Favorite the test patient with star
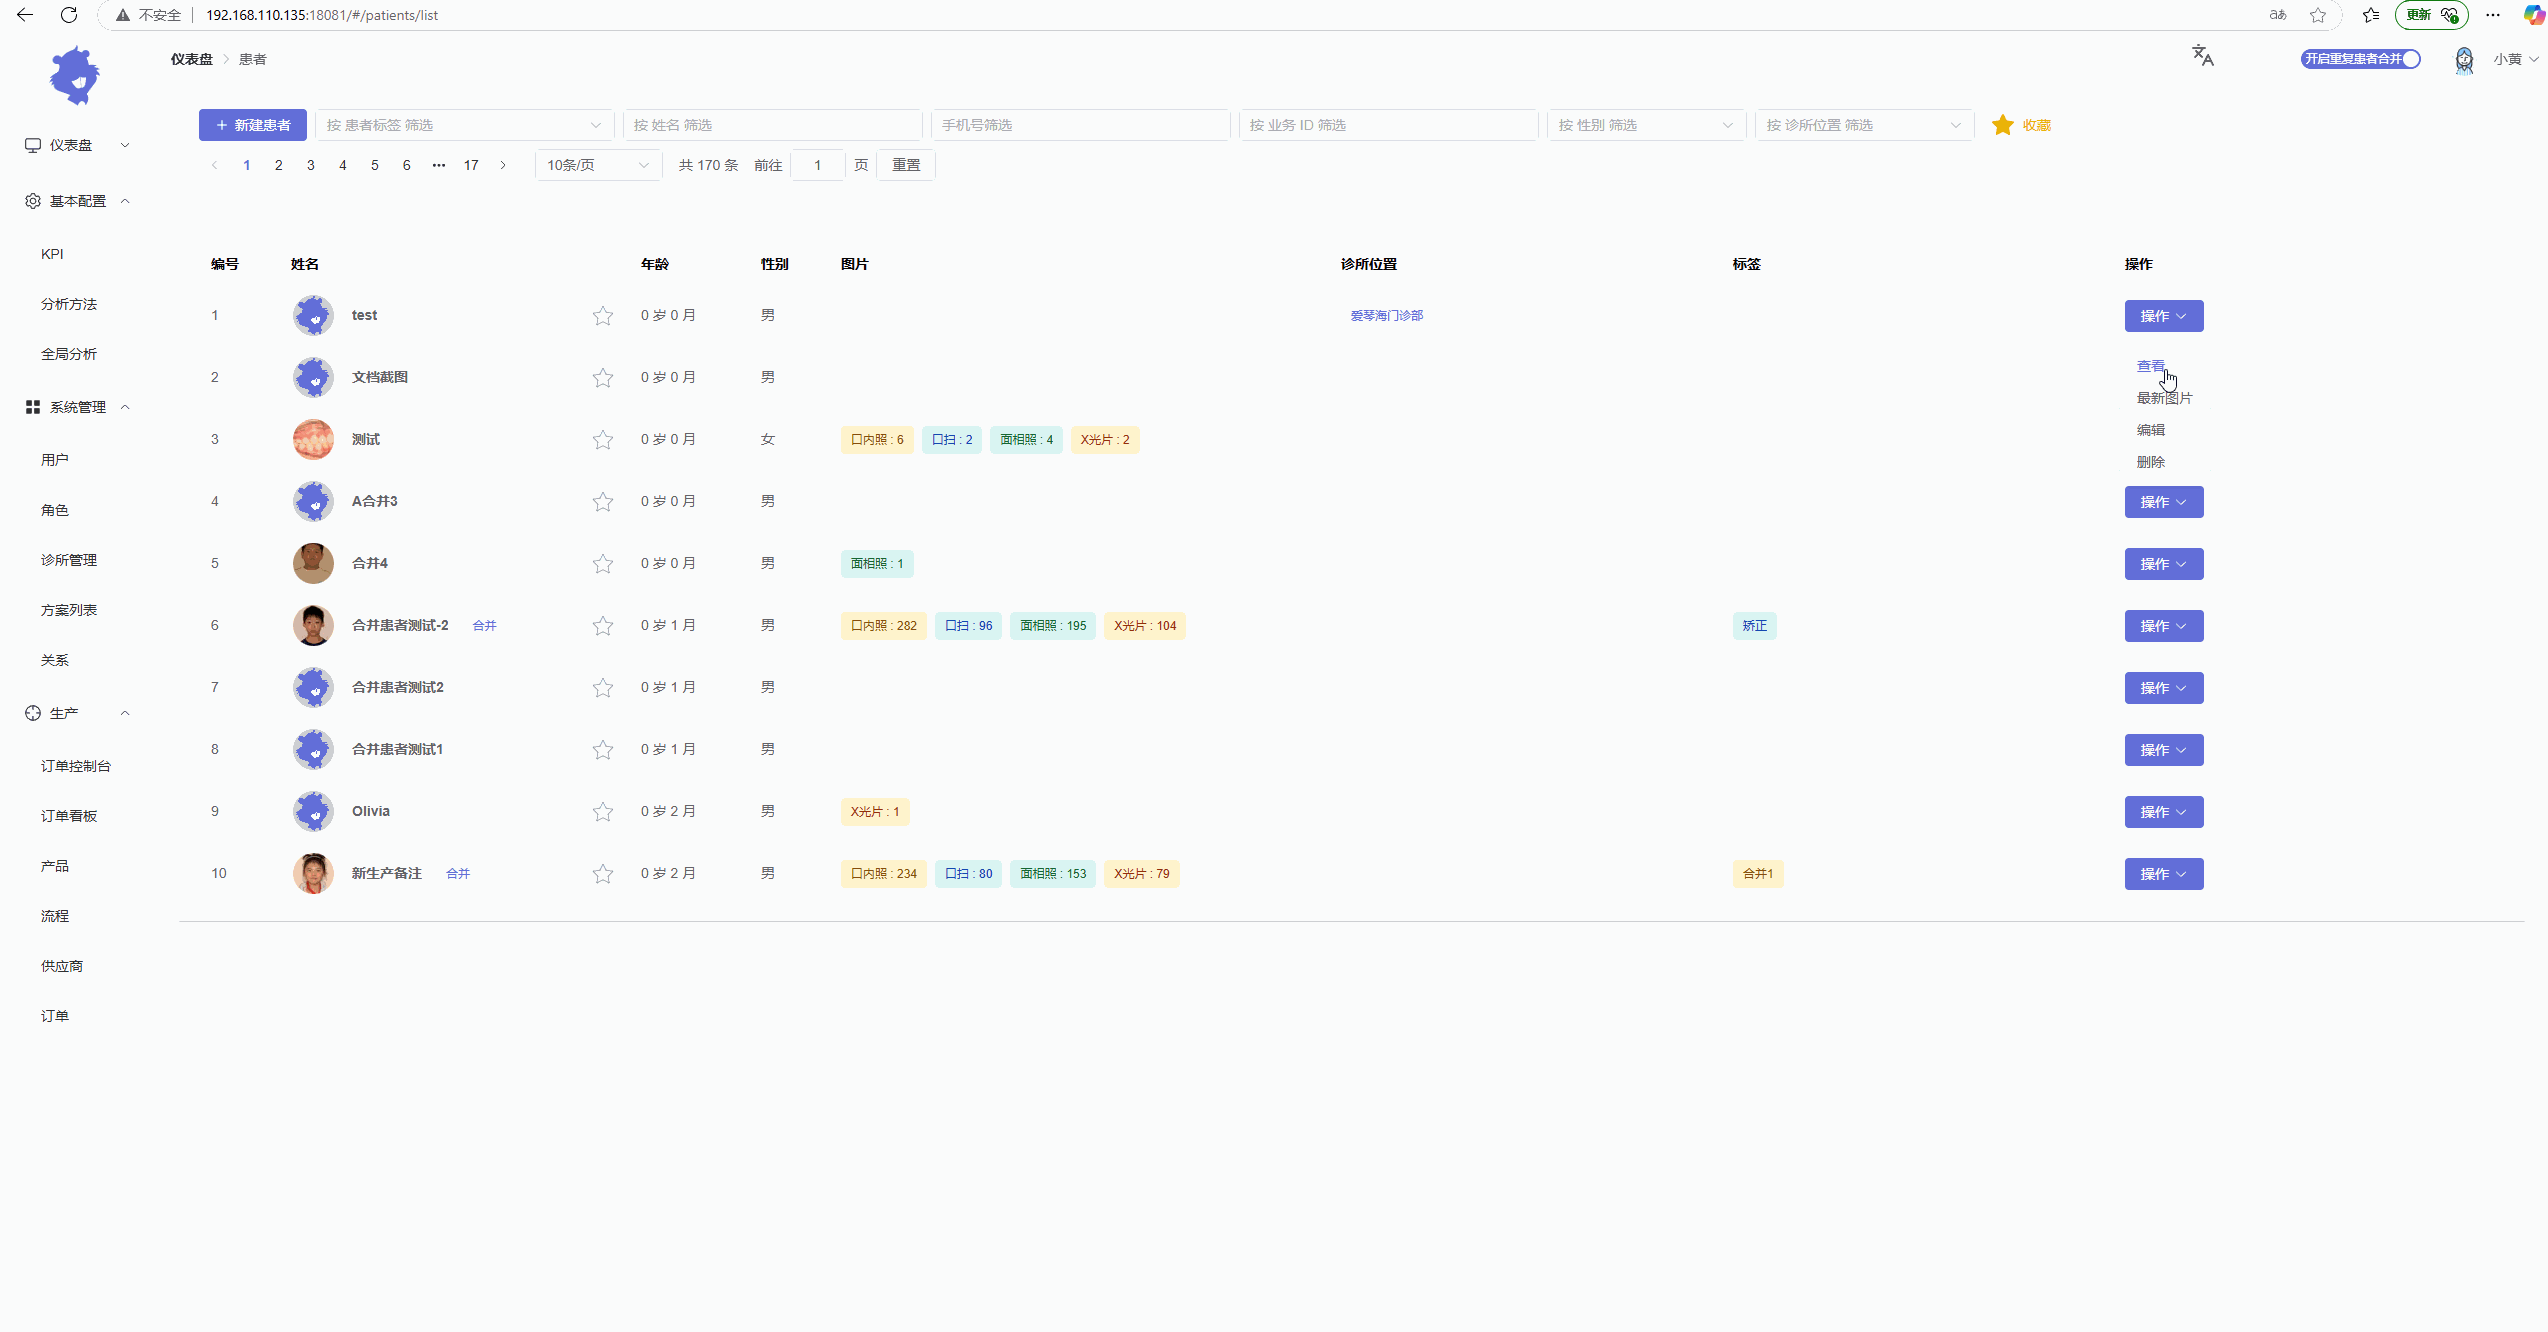This screenshot has width=2548, height=1332. [x=602, y=316]
